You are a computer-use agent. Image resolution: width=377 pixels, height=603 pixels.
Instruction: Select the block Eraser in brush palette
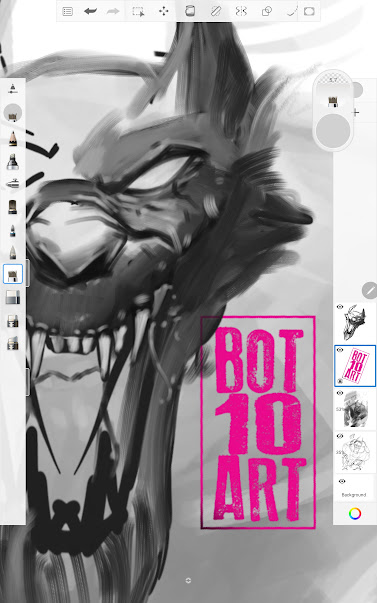(x=13, y=298)
